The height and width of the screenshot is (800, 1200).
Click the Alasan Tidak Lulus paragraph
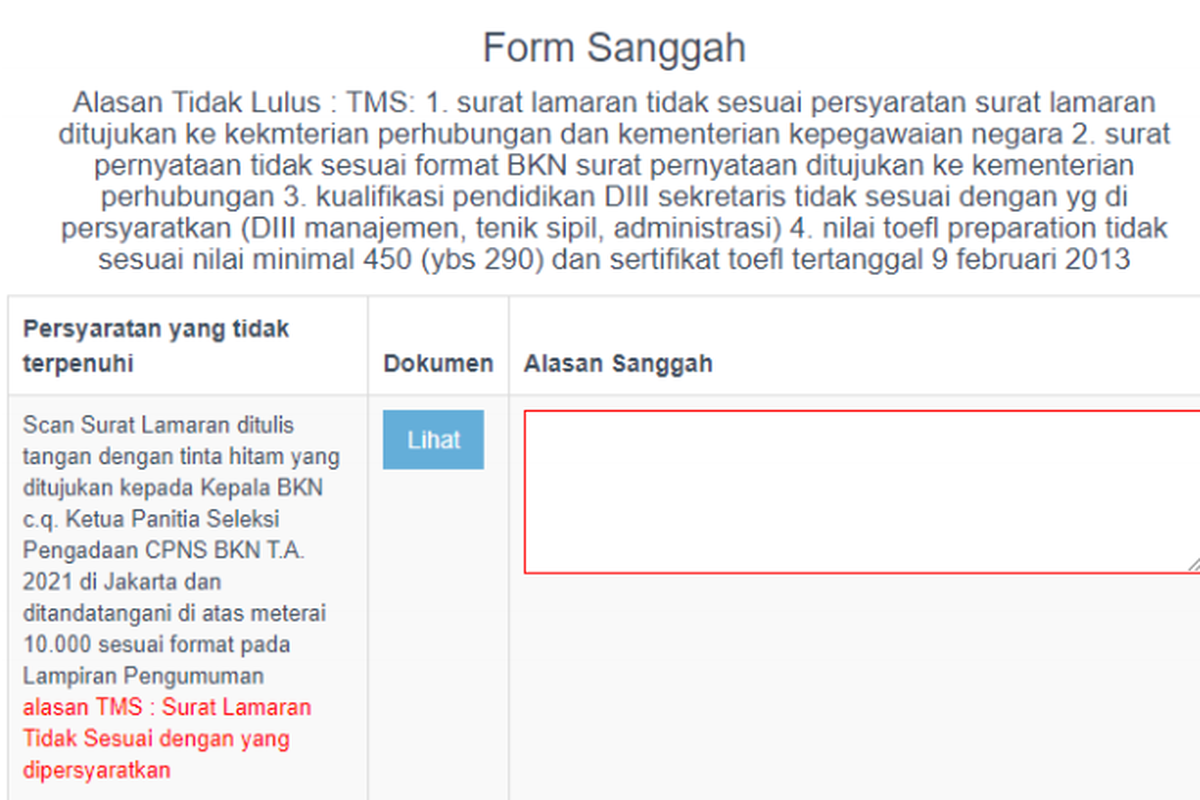(x=614, y=181)
